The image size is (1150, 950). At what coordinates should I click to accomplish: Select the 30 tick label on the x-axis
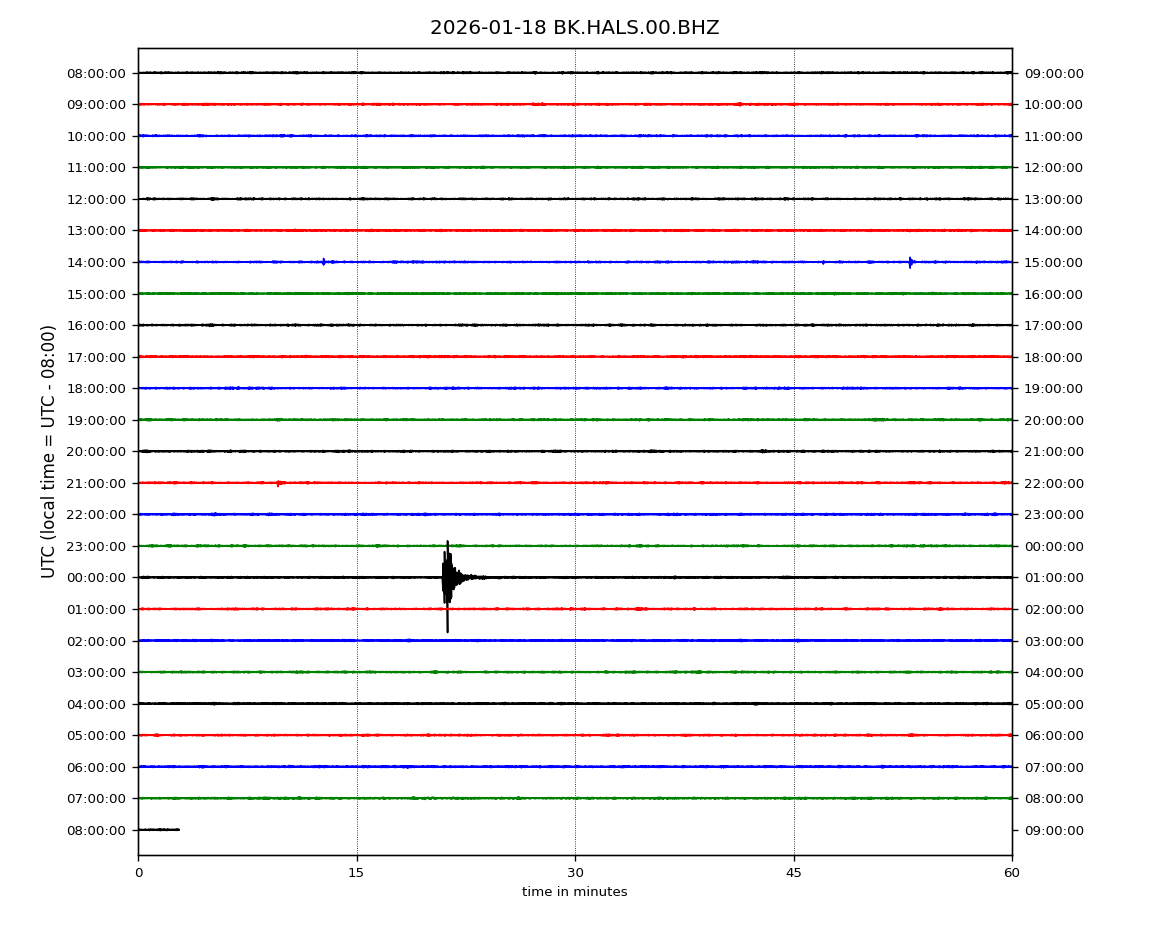575,873
